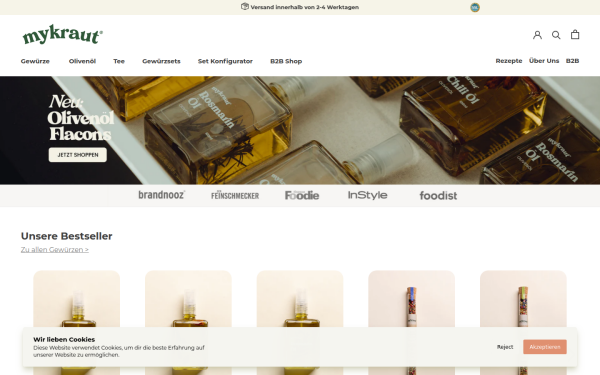Go to Tee category
The width and height of the screenshot is (600, 375).
click(119, 61)
